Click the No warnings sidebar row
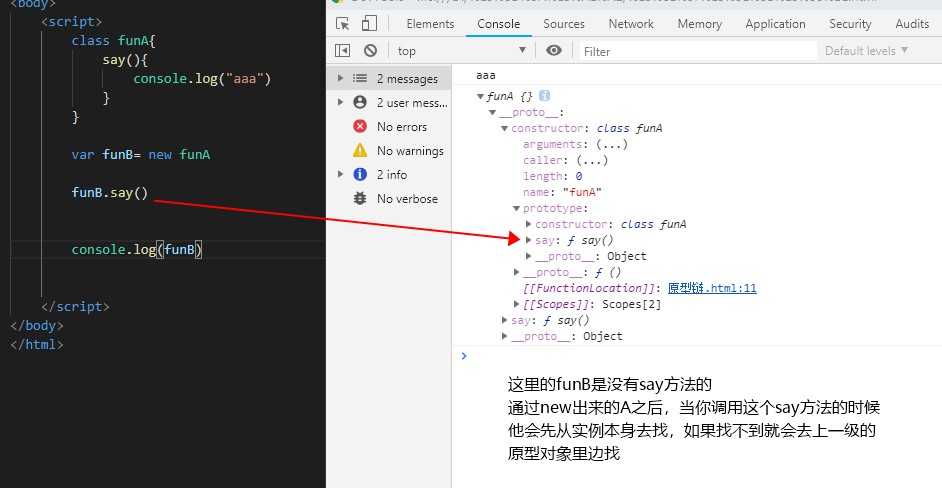The image size is (942, 488). pyautogui.click(x=390, y=150)
